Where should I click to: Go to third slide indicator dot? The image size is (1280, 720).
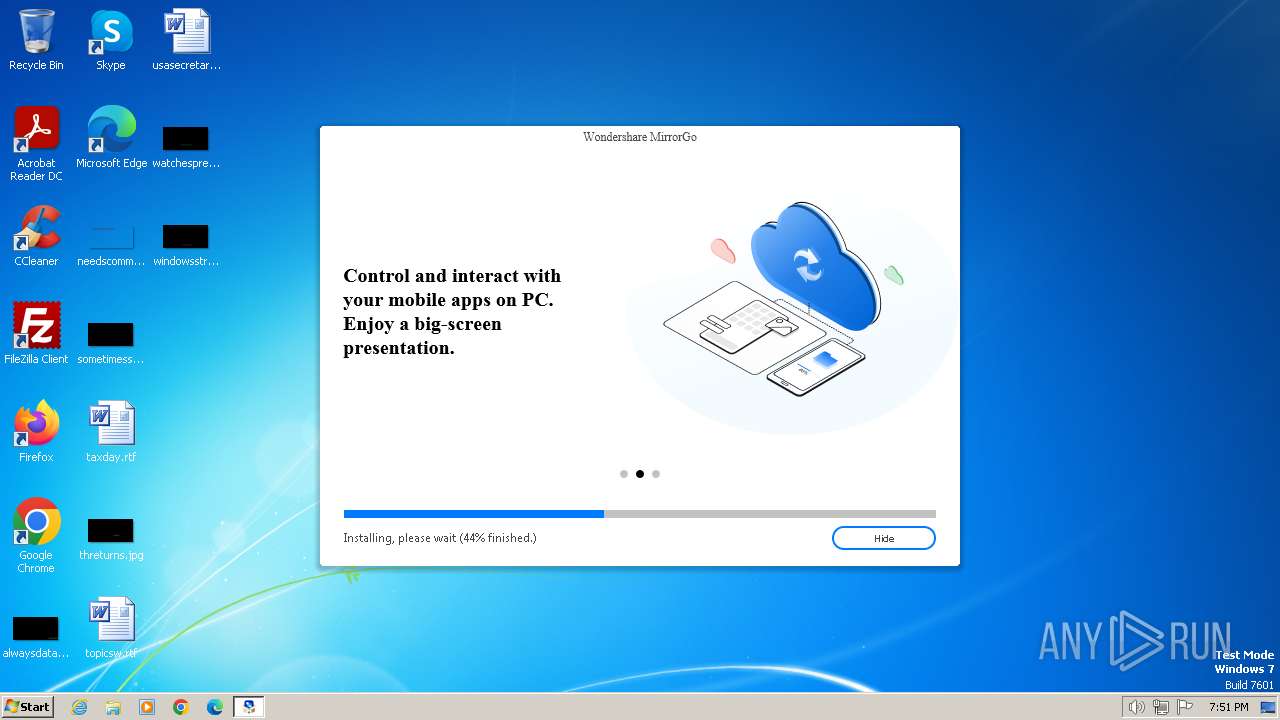pos(656,474)
